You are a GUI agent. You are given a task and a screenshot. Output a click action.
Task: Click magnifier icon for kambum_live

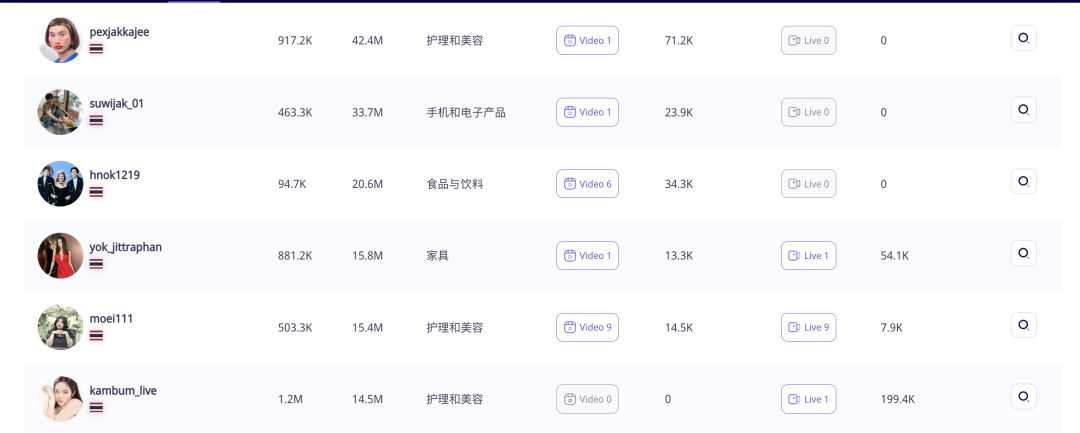click(1024, 397)
